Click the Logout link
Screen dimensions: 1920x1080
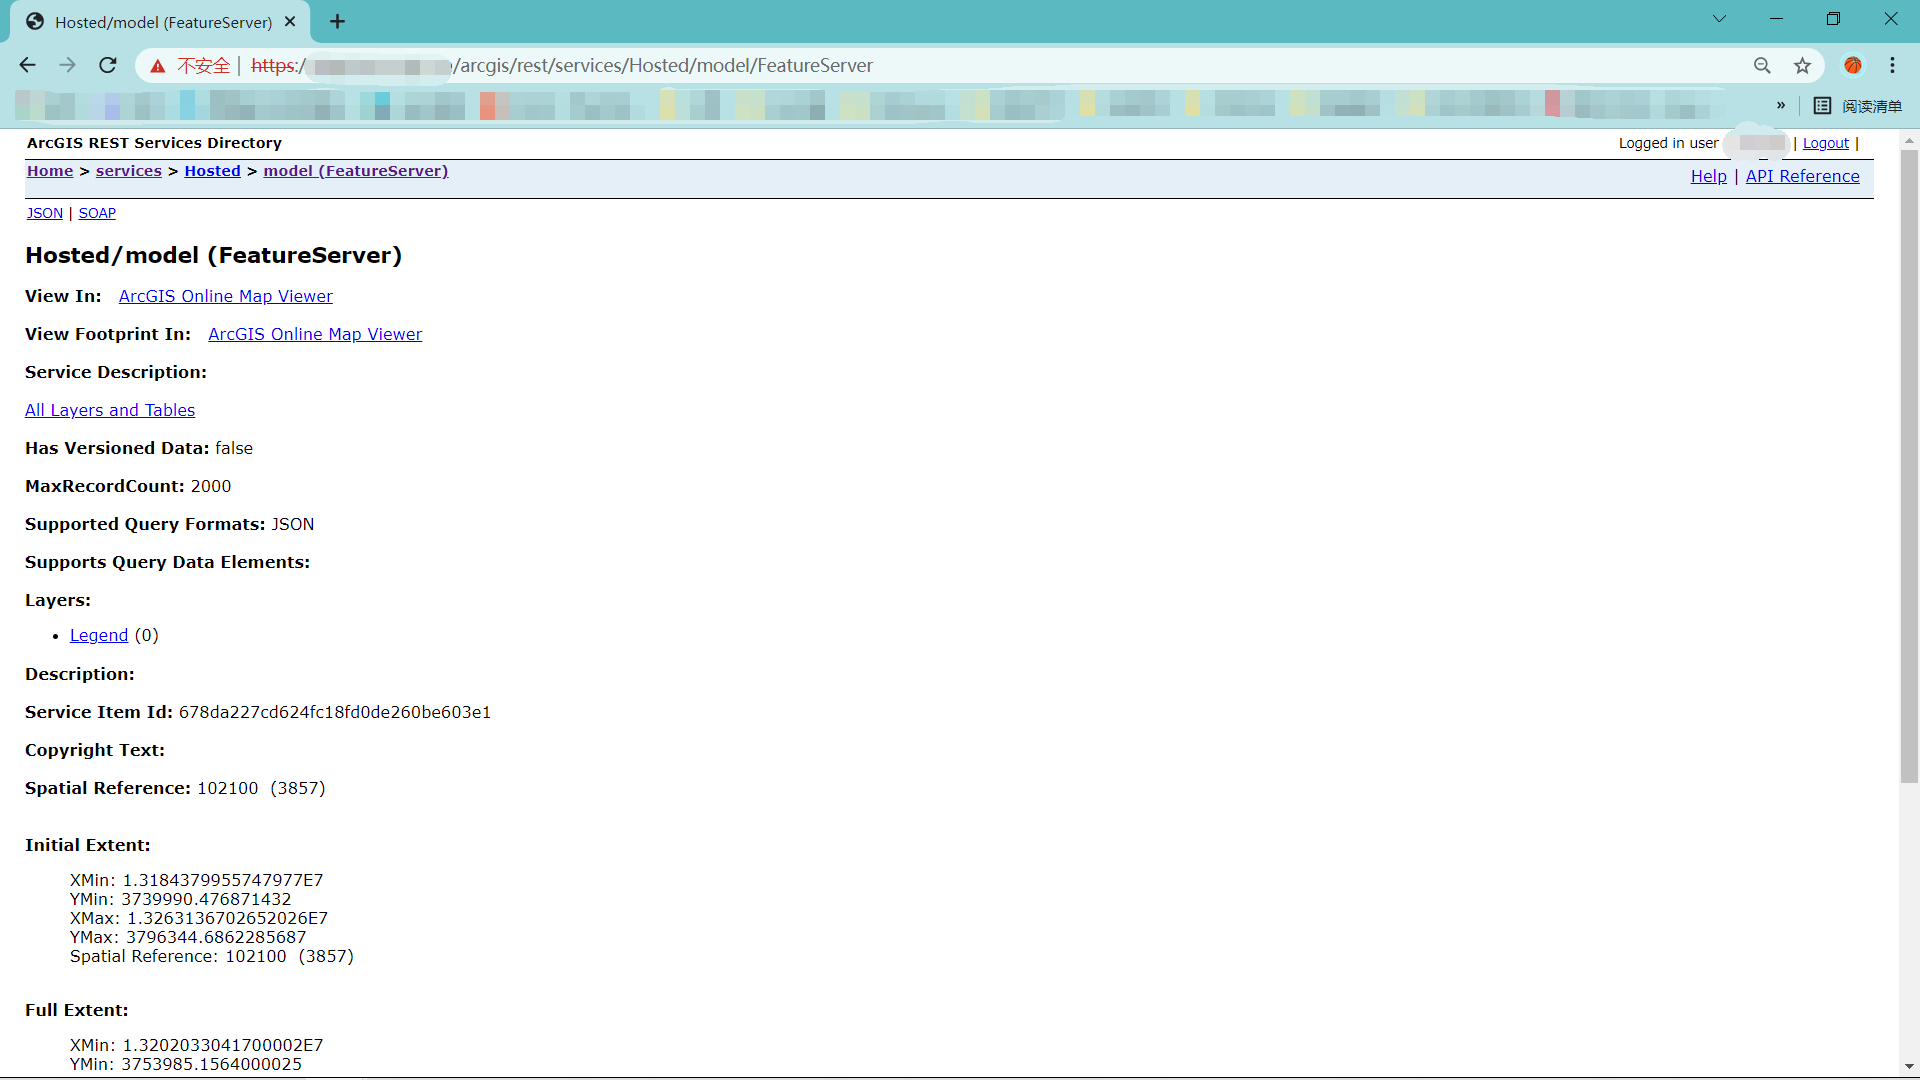[x=1825, y=143]
